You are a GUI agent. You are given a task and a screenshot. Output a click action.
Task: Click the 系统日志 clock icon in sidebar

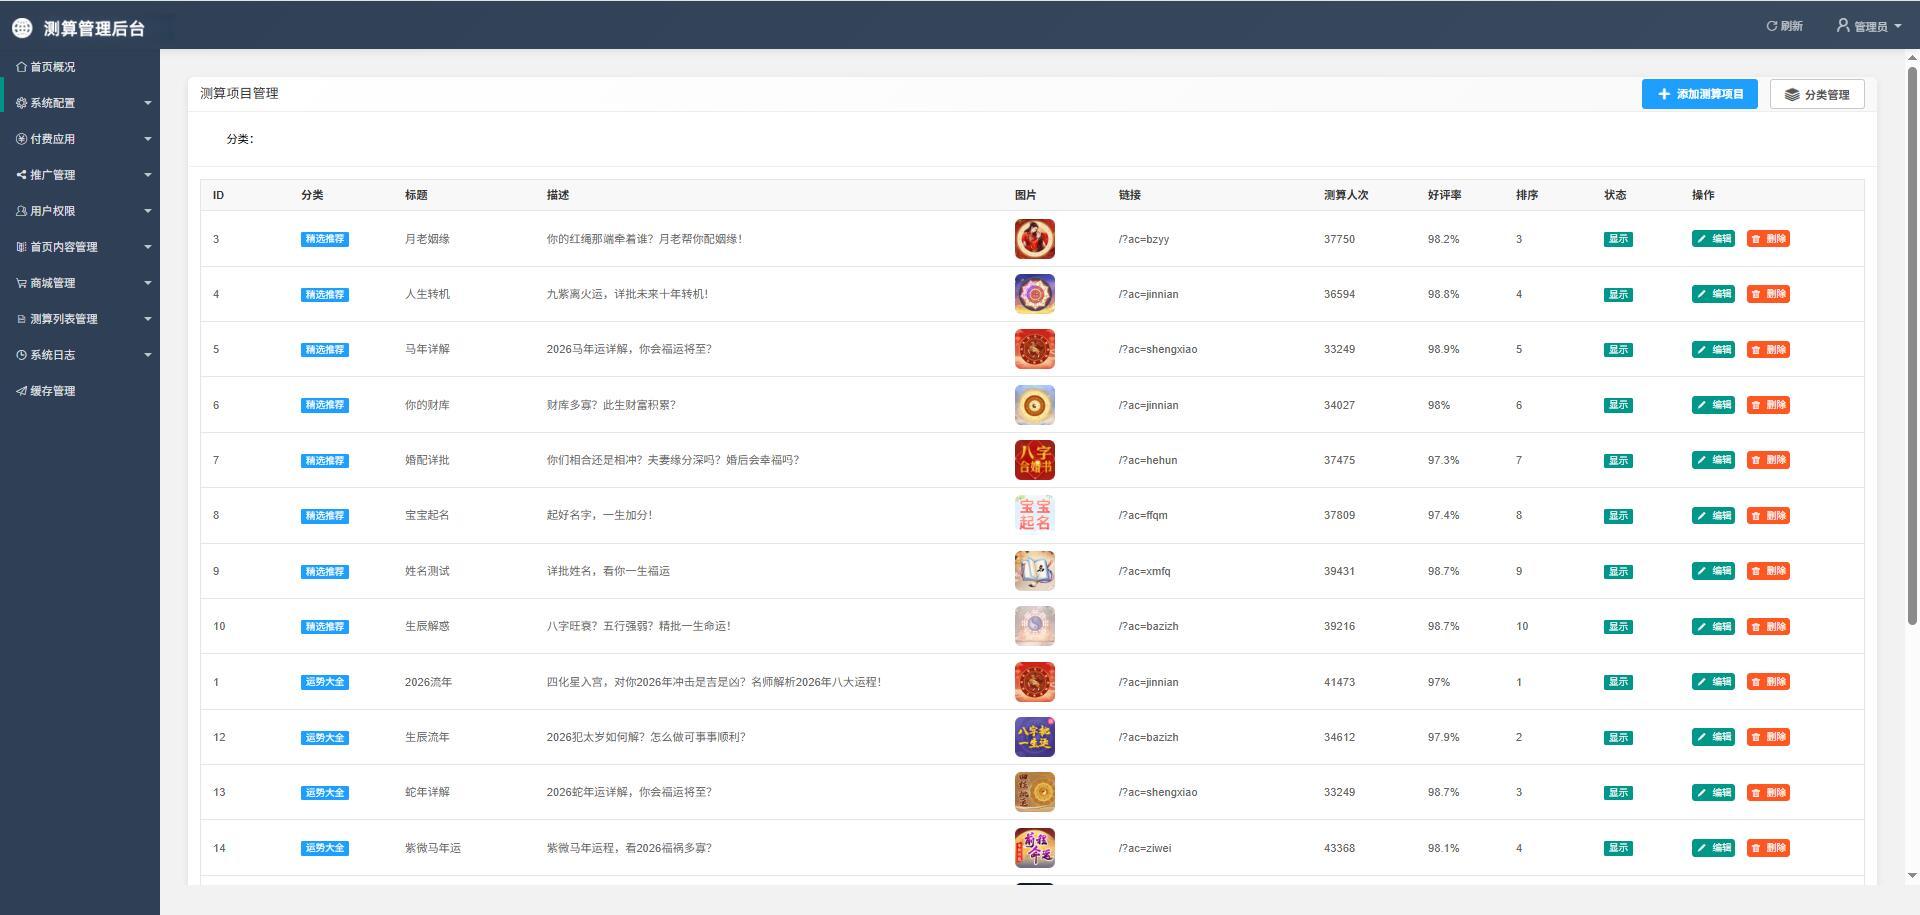[x=21, y=355]
